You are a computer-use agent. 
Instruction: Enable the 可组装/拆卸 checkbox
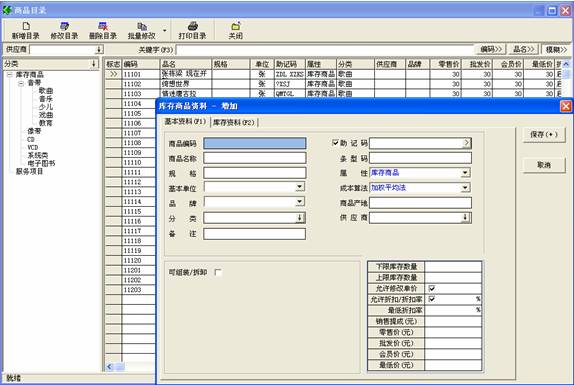(x=218, y=272)
